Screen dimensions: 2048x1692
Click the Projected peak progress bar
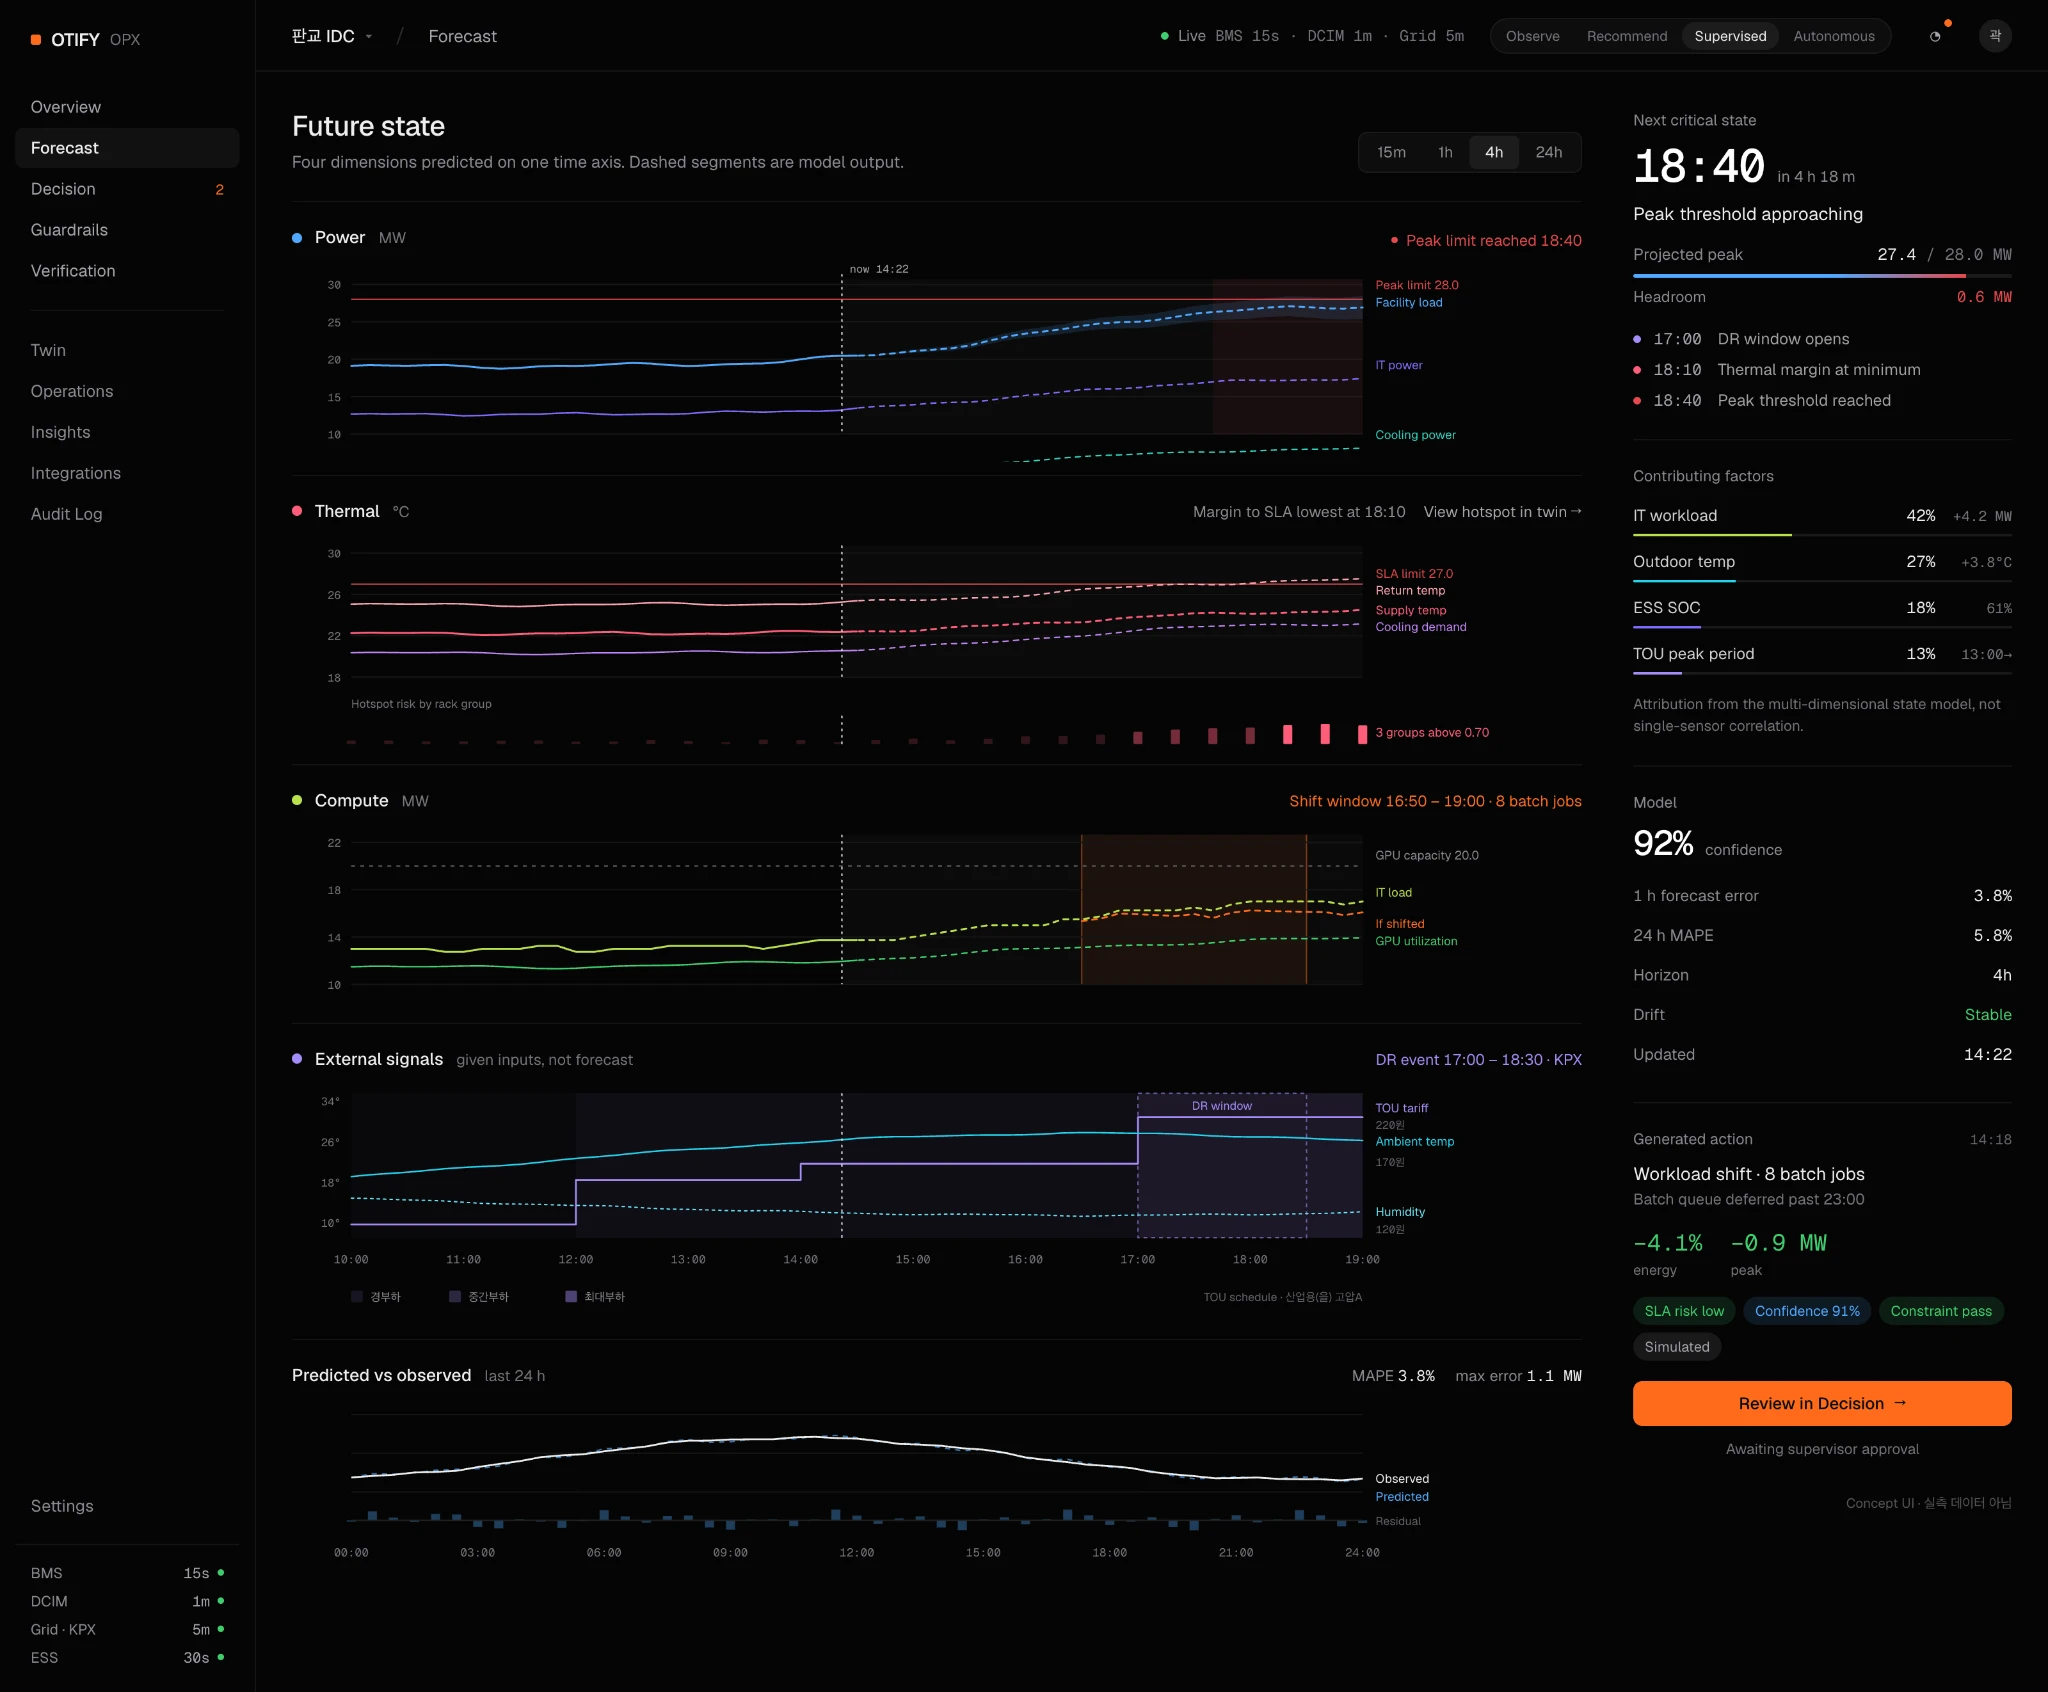1822,275
